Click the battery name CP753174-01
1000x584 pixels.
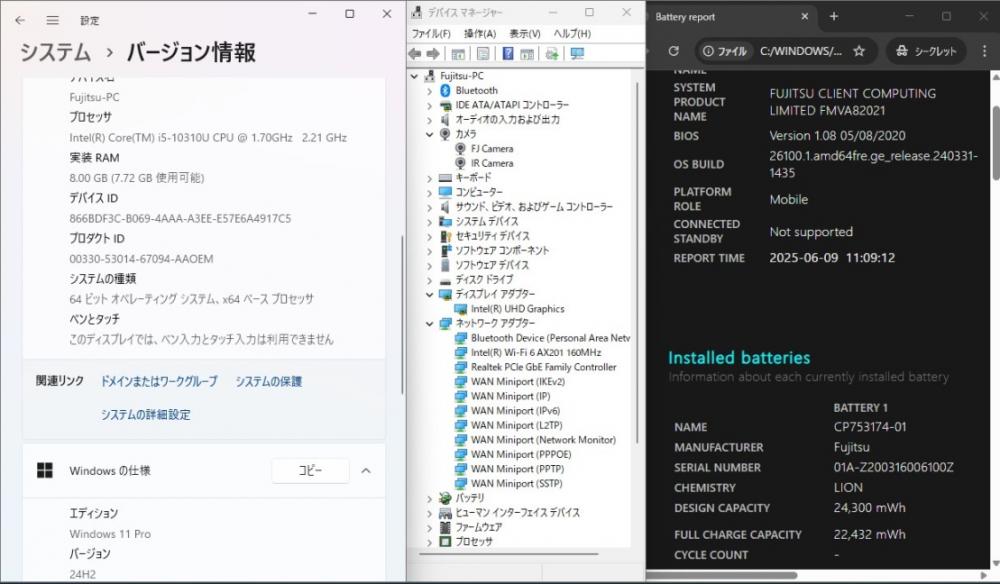point(870,427)
